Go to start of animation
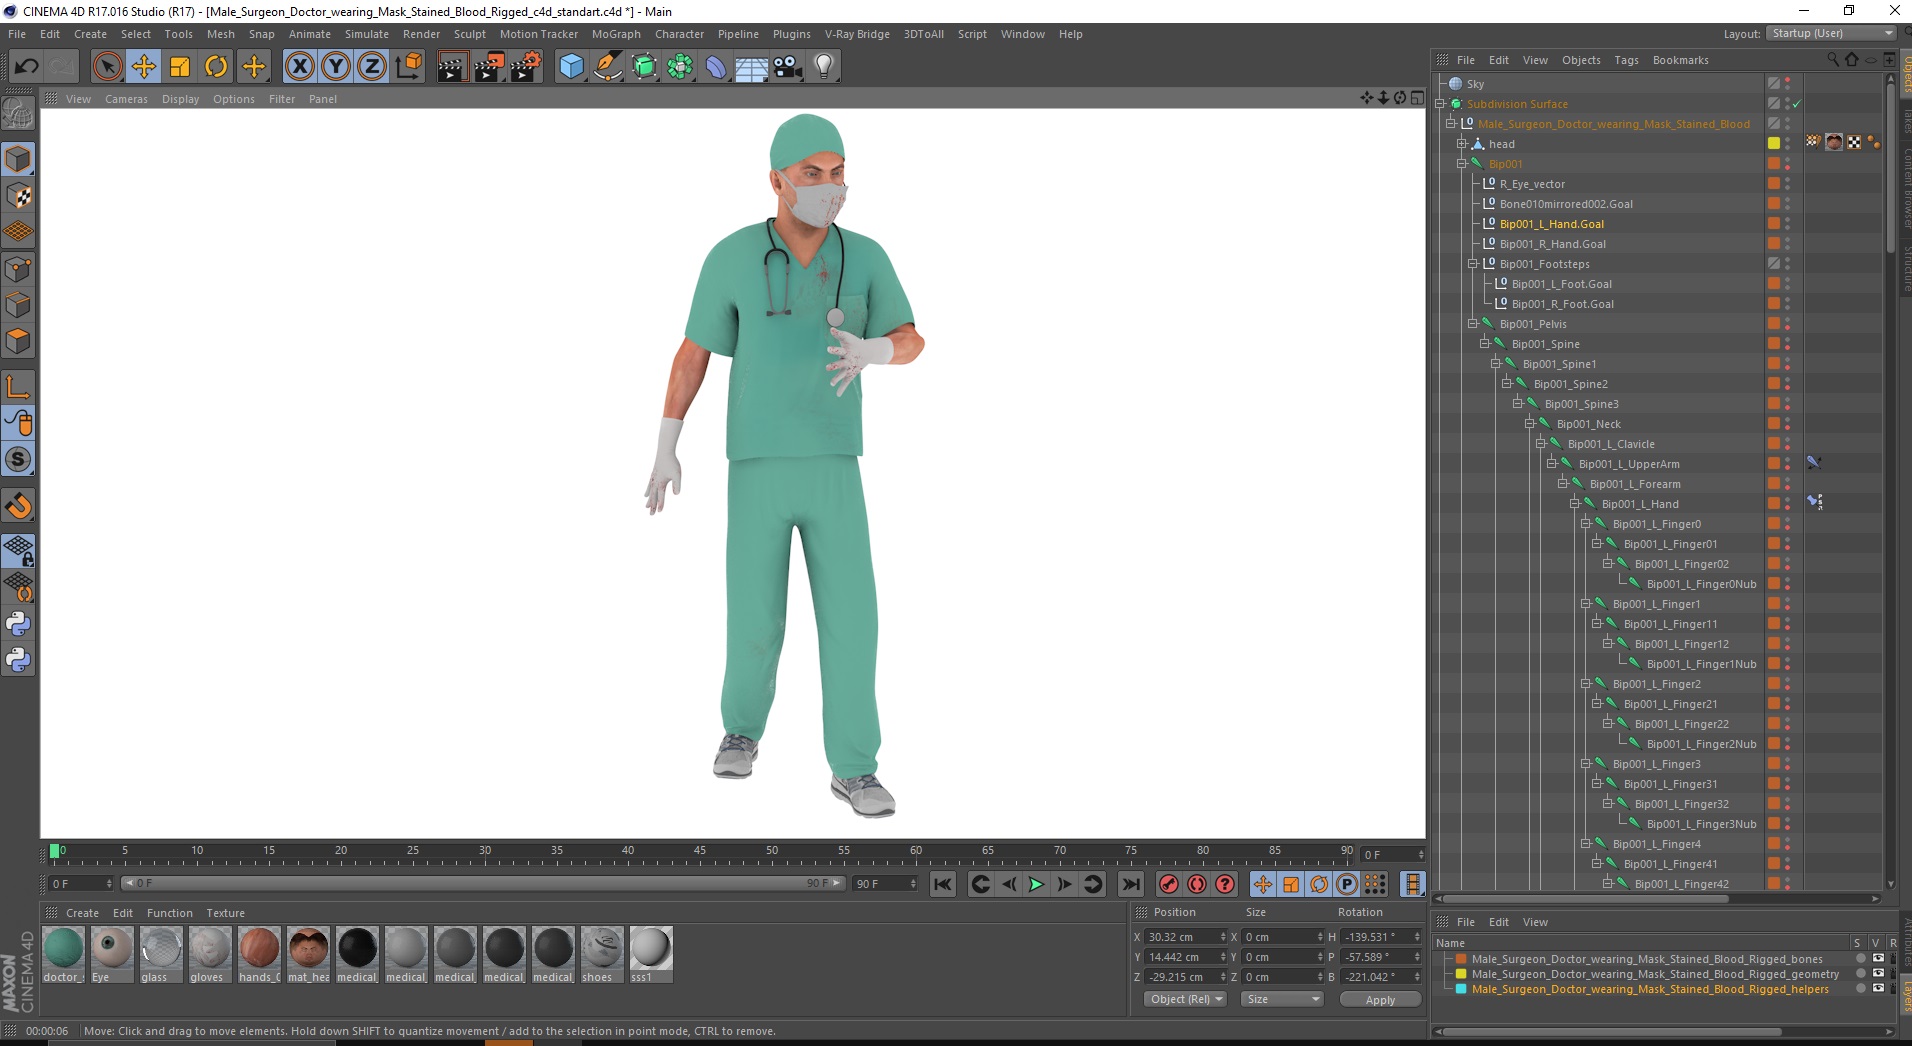The image size is (1912, 1046). [x=942, y=884]
